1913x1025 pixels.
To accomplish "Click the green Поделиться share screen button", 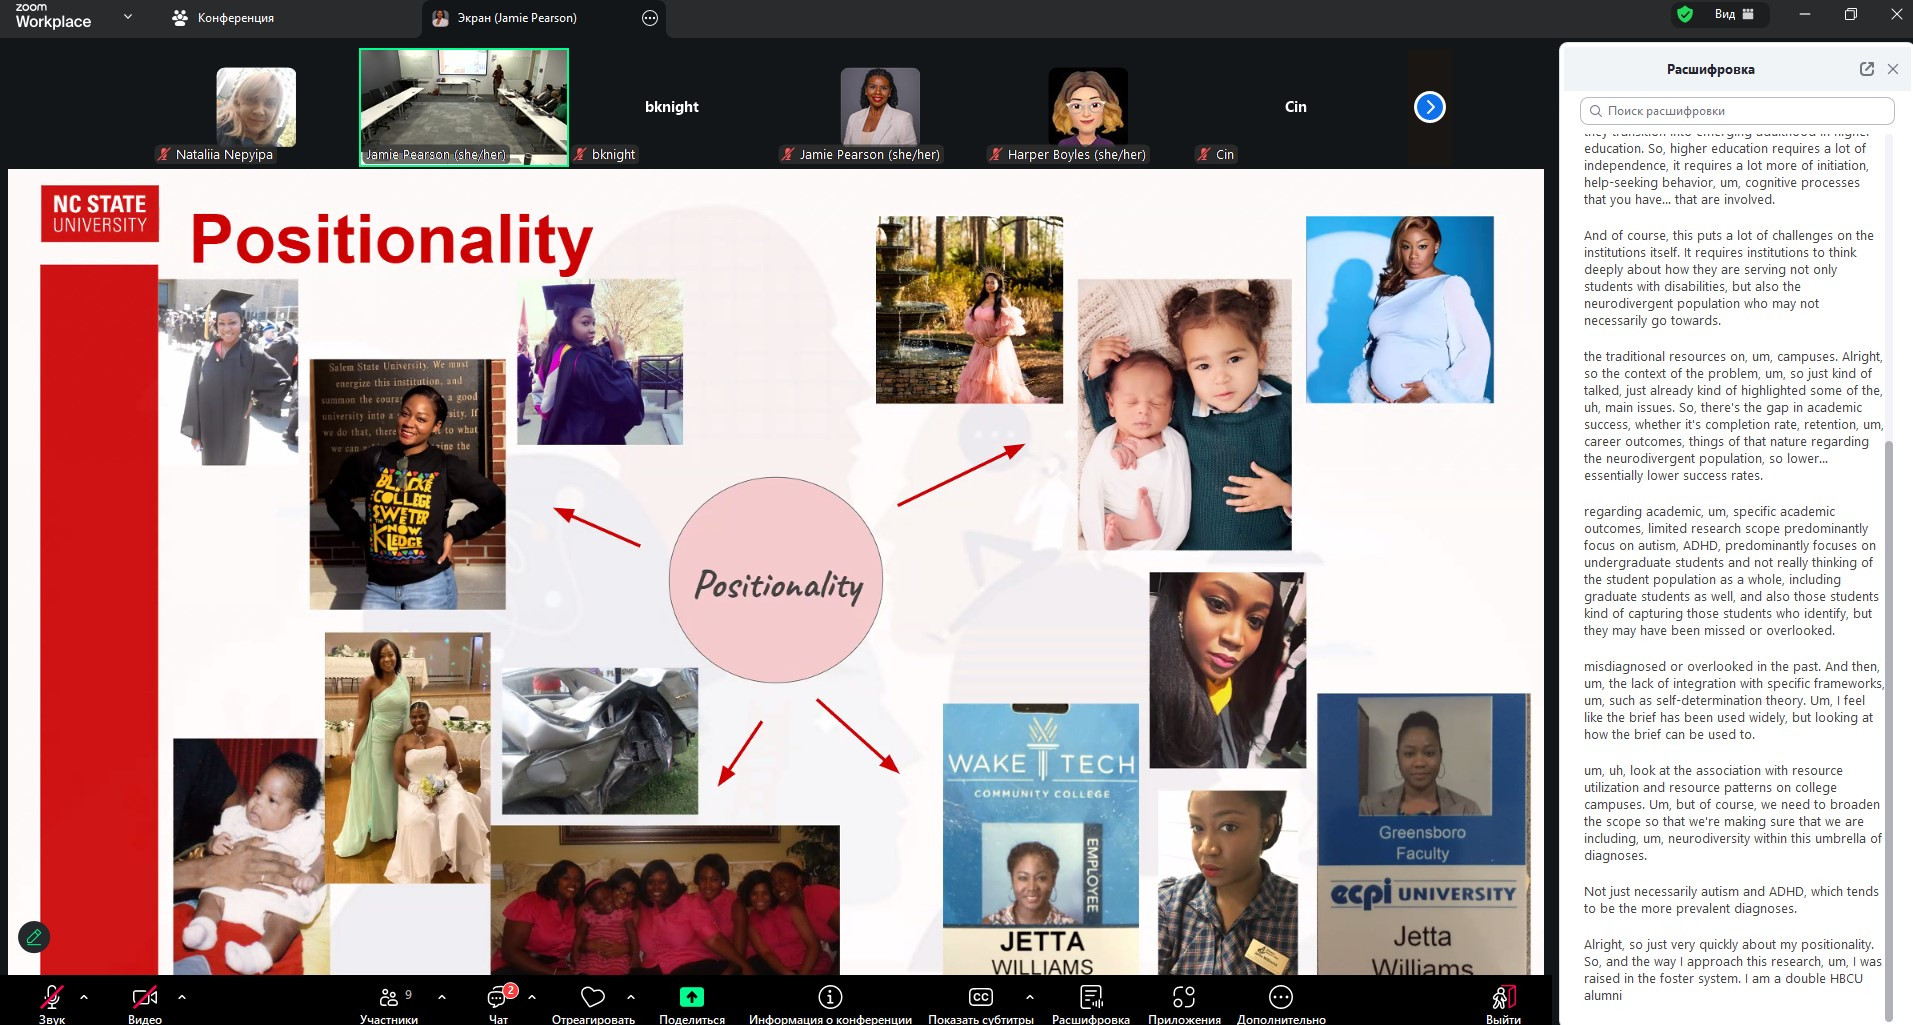I will [x=691, y=997].
